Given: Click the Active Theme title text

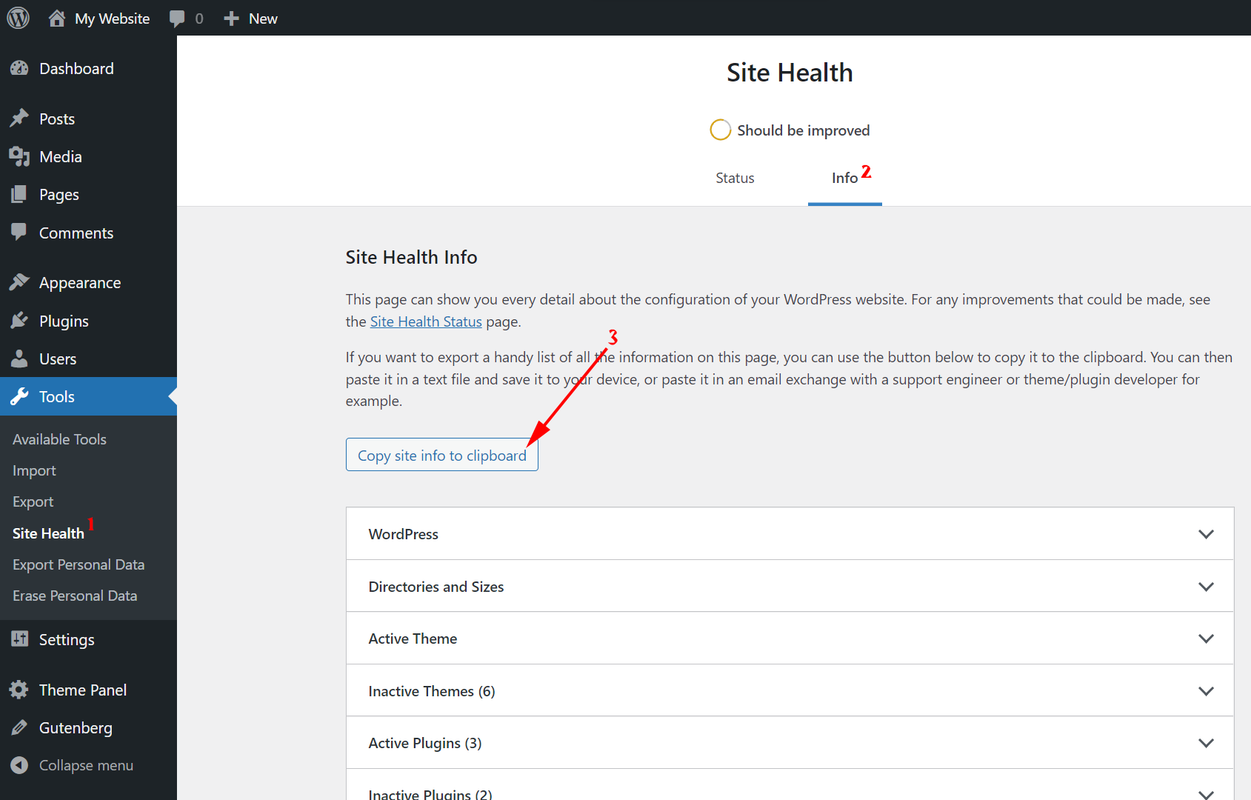Looking at the screenshot, I should (x=413, y=638).
